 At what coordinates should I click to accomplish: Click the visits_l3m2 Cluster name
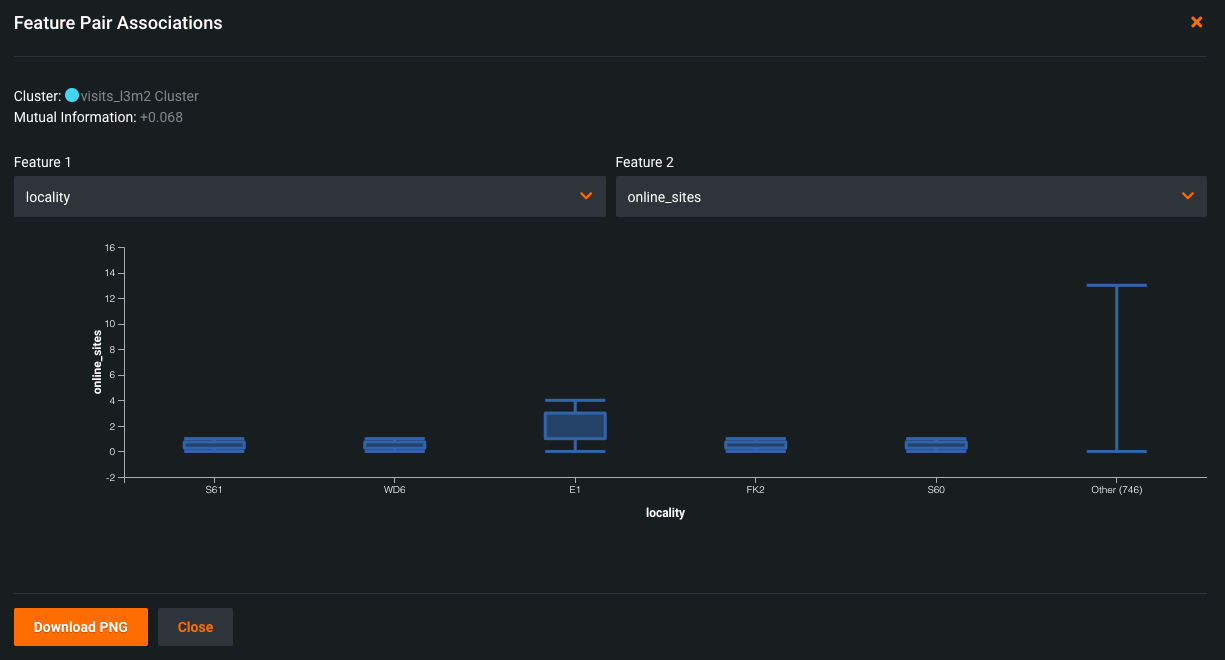click(x=140, y=96)
